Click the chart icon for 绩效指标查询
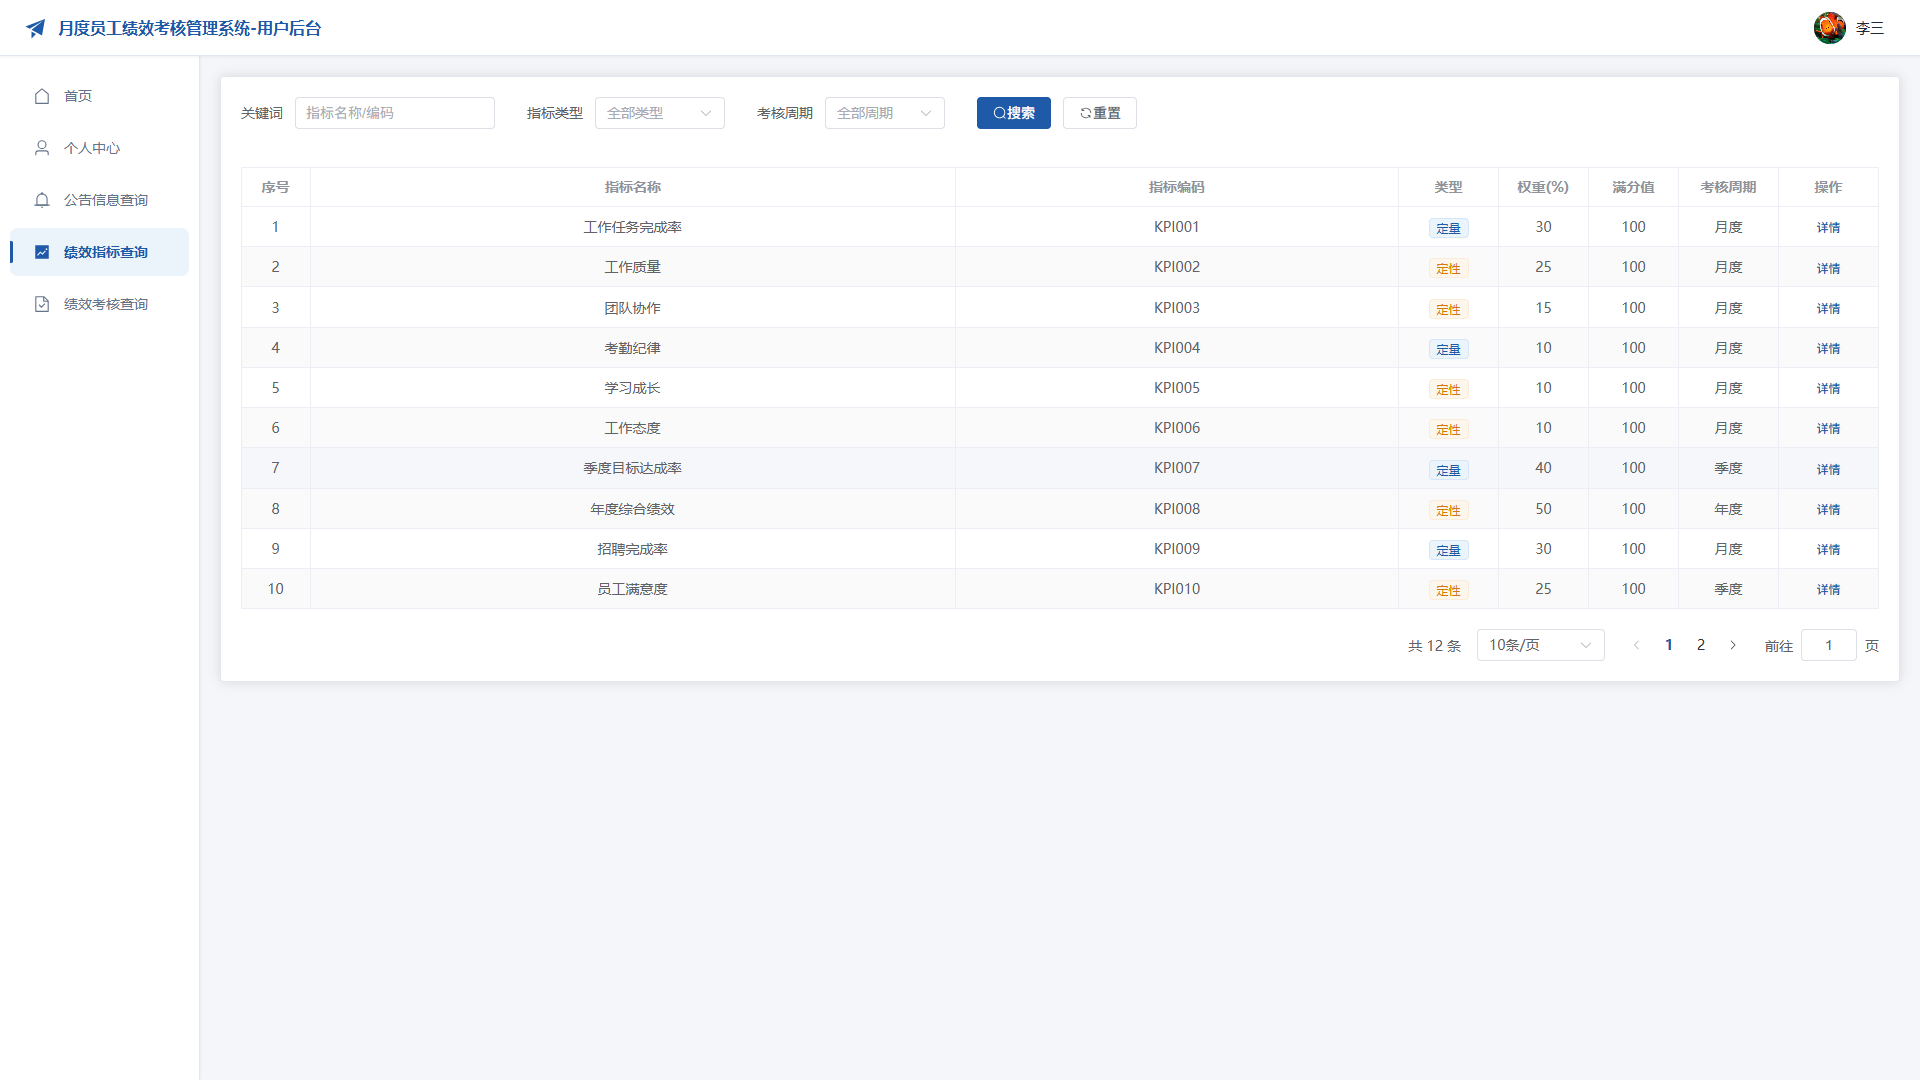Viewport: 1920px width, 1080px height. click(42, 252)
